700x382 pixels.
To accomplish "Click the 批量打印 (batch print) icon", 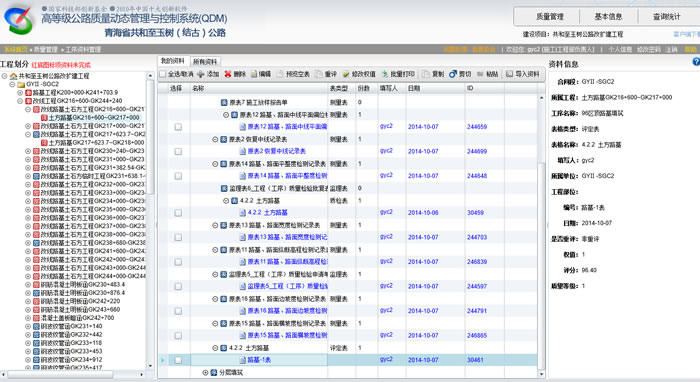I will (385, 74).
